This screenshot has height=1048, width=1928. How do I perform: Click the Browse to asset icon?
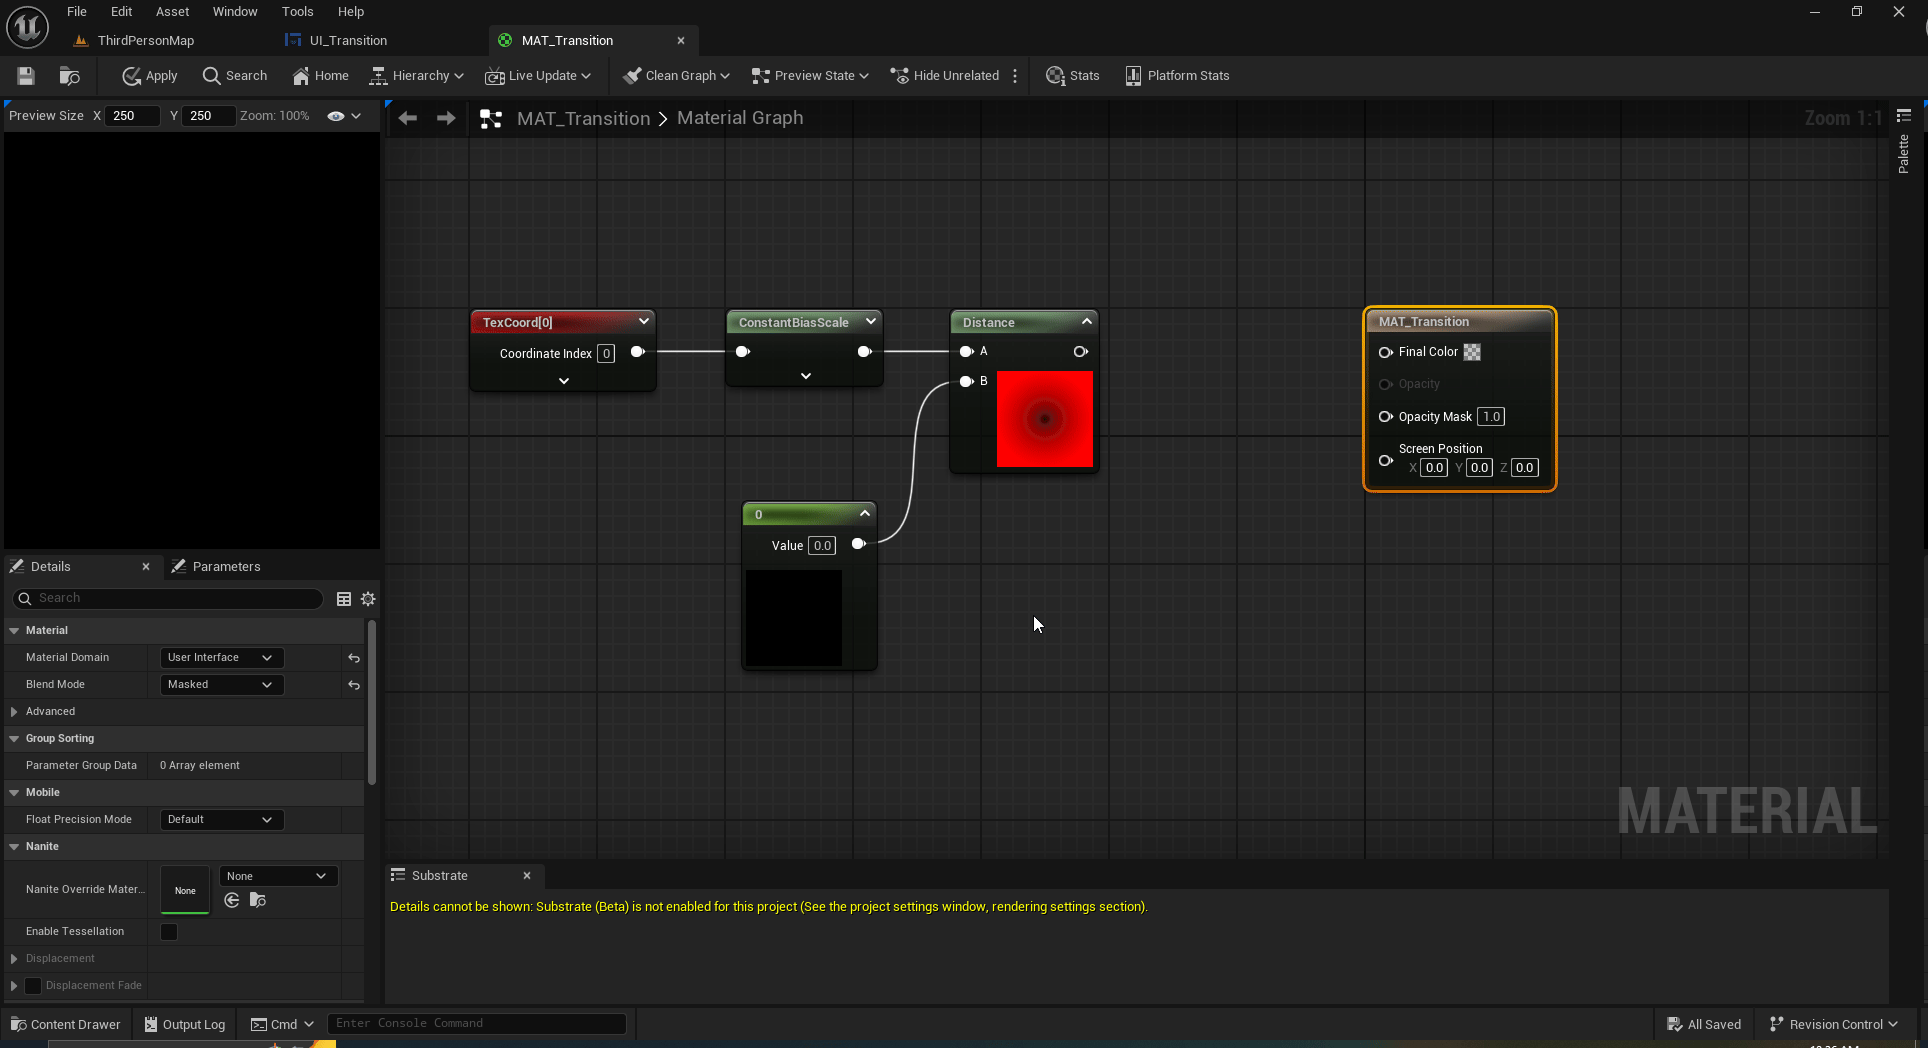(x=69, y=76)
